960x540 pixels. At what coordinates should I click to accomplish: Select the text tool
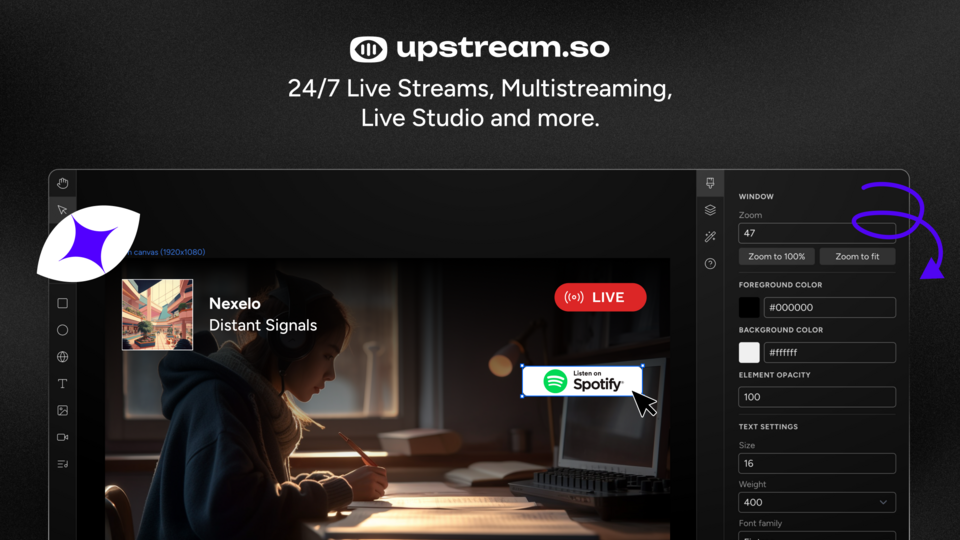click(62, 384)
